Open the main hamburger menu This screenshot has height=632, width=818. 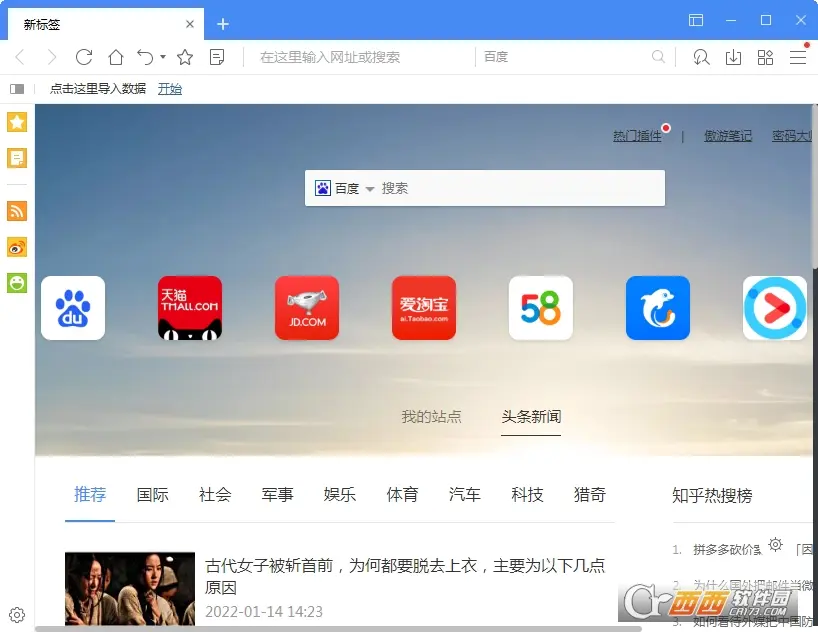[798, 57]
